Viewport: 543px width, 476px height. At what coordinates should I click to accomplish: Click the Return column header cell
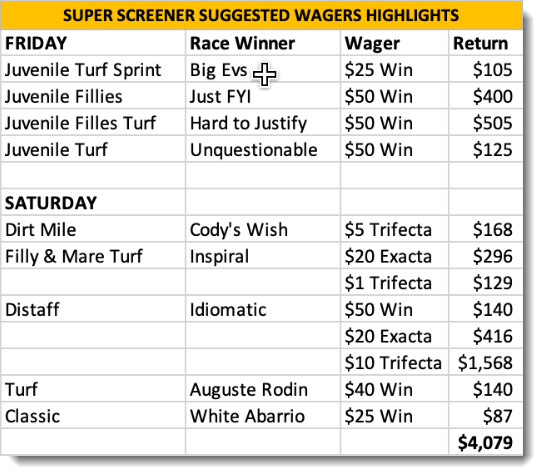click(486, 43)
